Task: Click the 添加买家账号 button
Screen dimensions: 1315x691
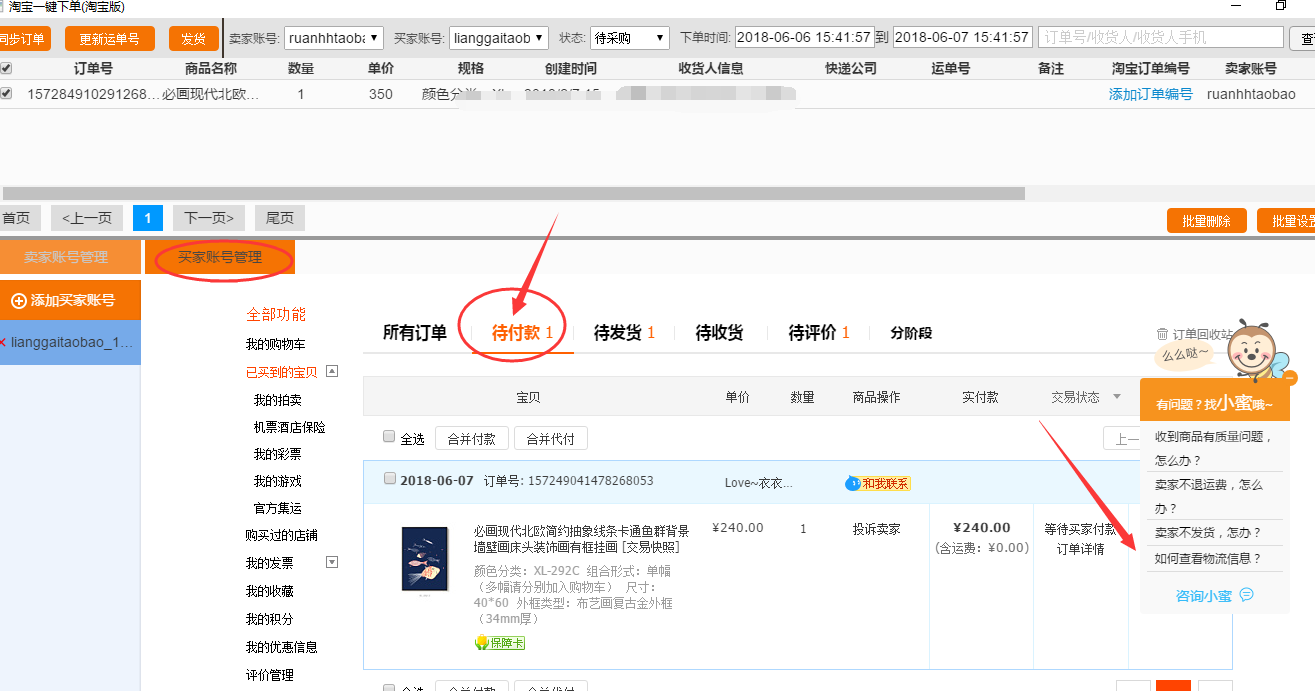Action: tap(70, 300)
